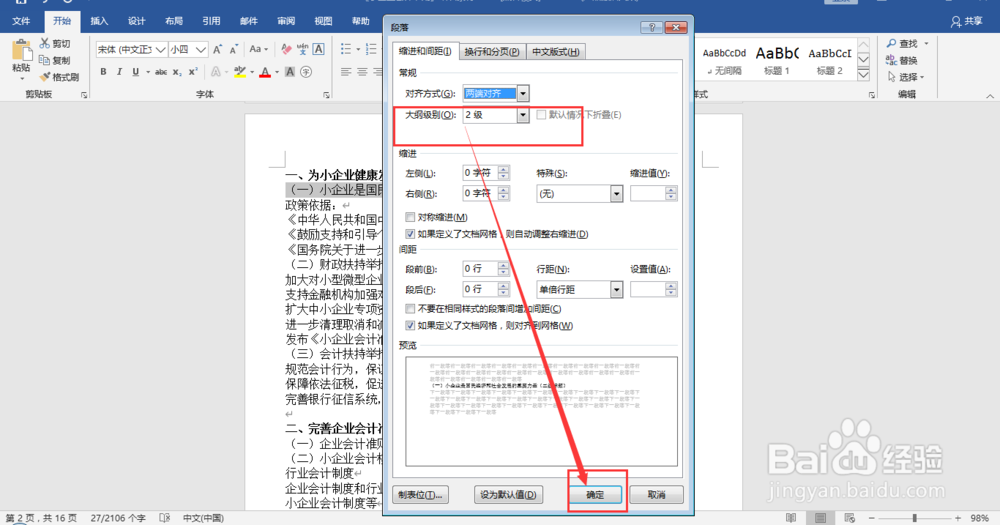1000x525 pixels.
Task: Open the alignment (对齐方式) dropdown
Action: 522,94
